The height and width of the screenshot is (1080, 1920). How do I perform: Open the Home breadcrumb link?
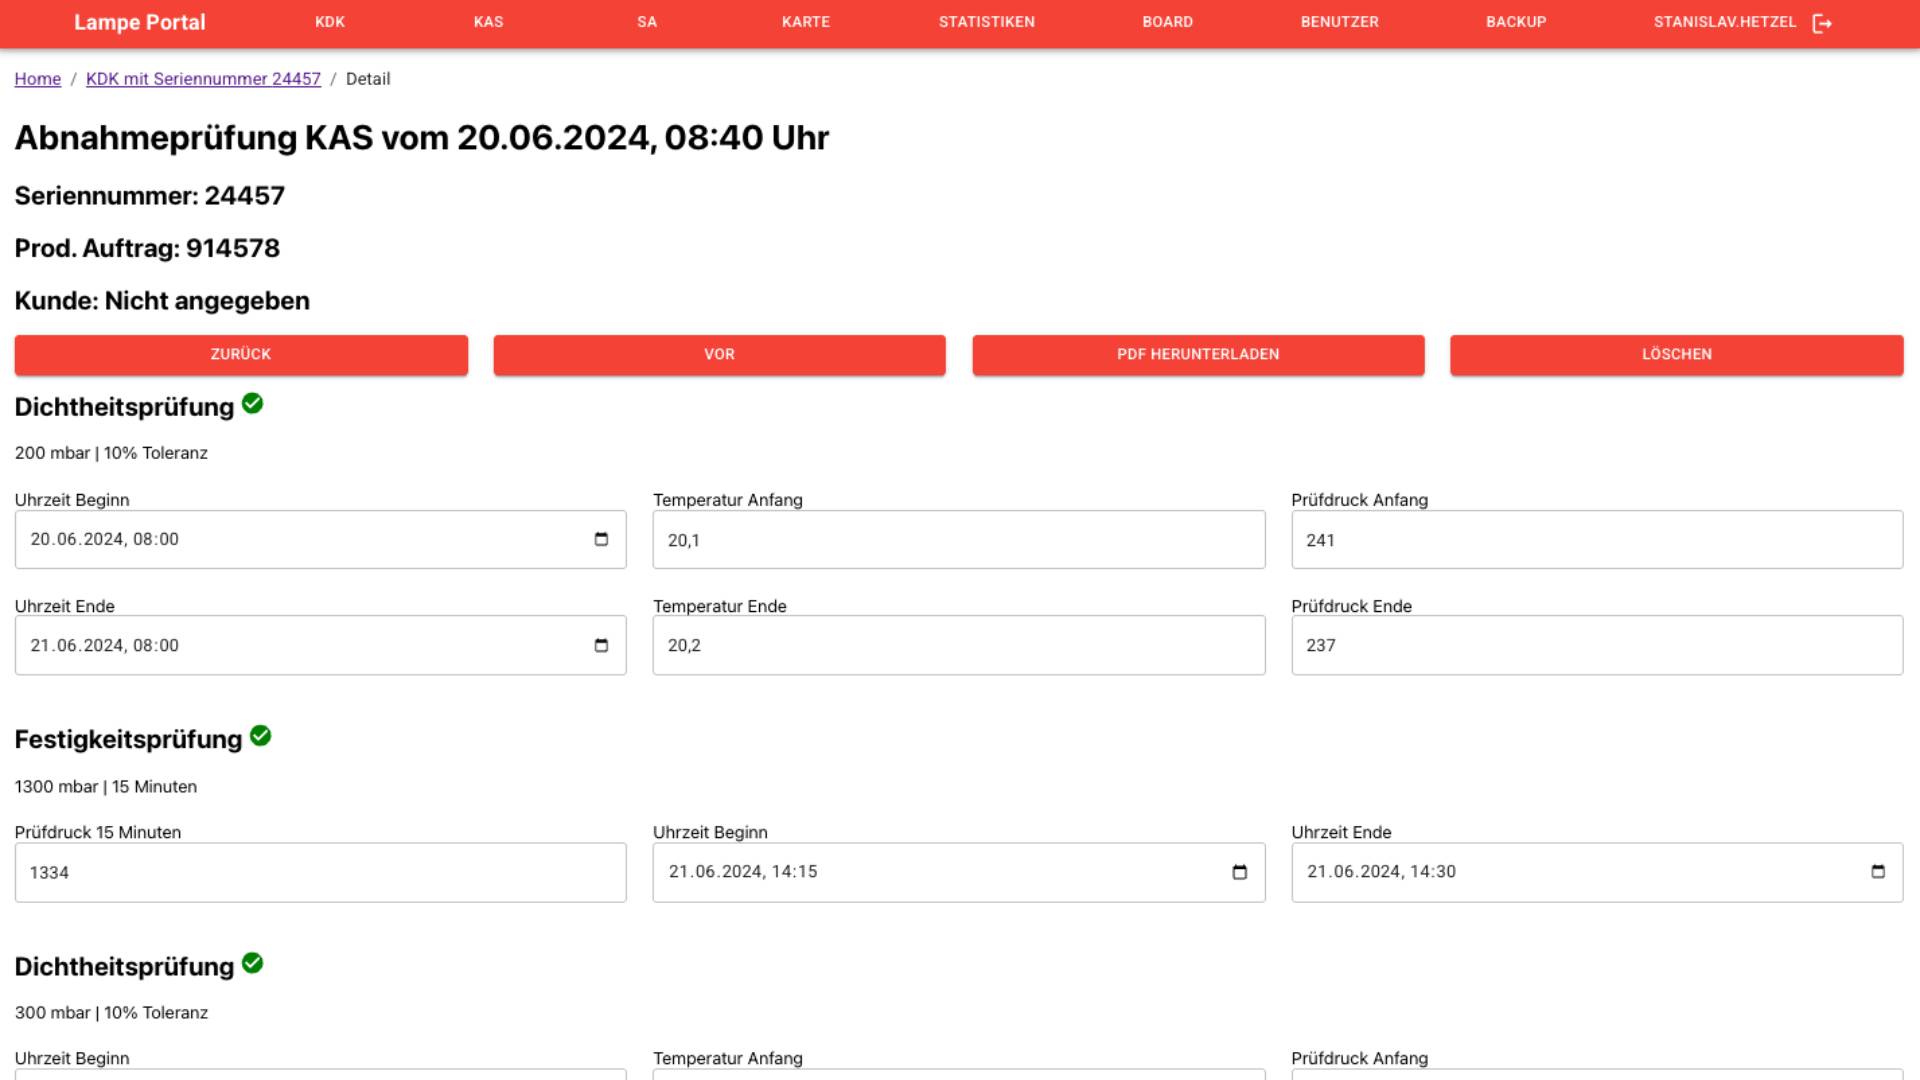coord(37,79)
